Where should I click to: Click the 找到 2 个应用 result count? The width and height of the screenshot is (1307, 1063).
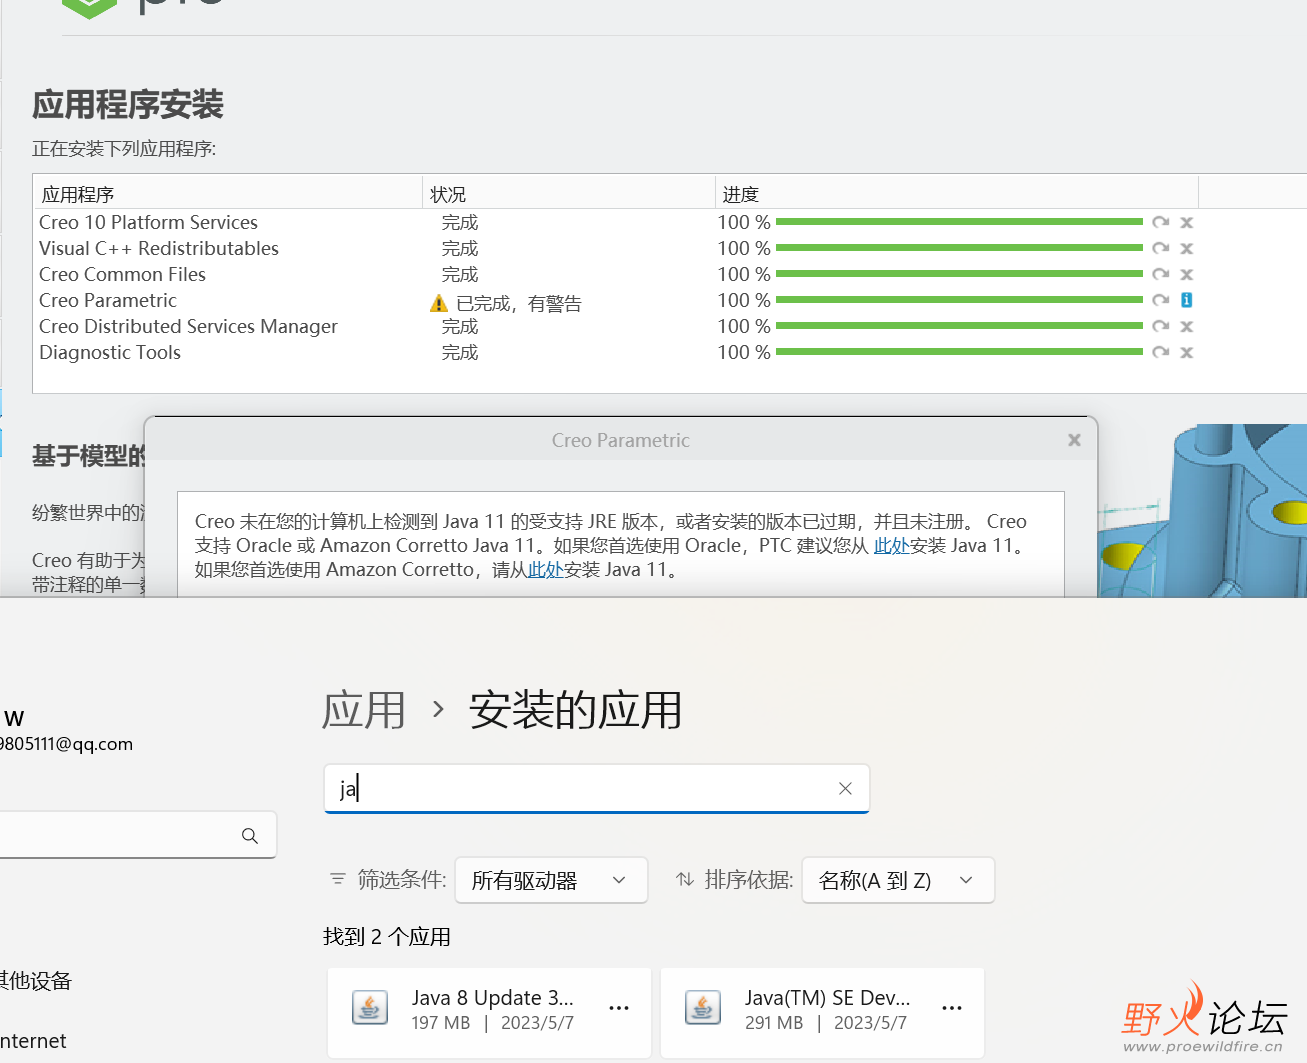(x=387, y=936)
